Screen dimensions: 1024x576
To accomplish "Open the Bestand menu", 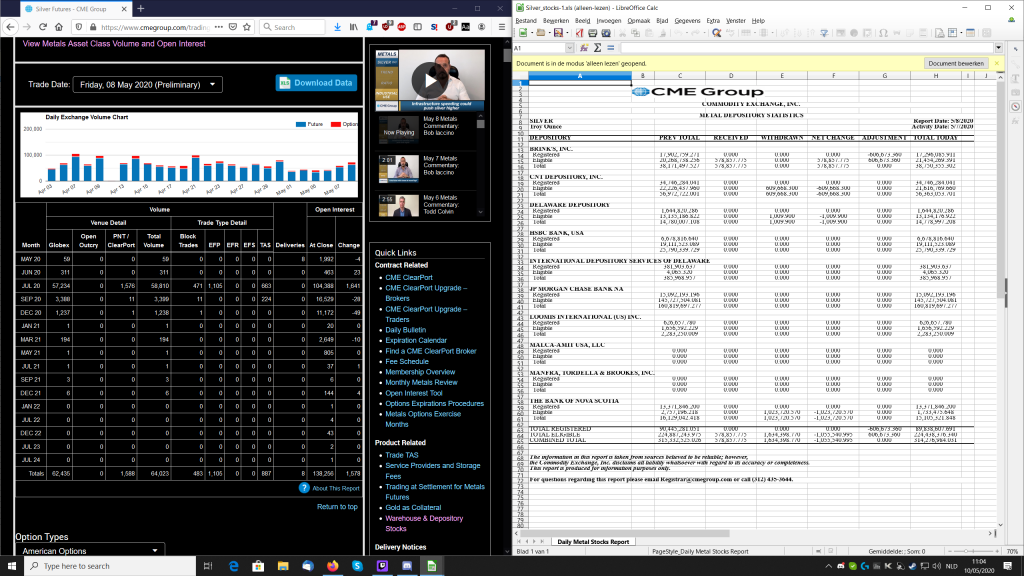I will point(526,20).
